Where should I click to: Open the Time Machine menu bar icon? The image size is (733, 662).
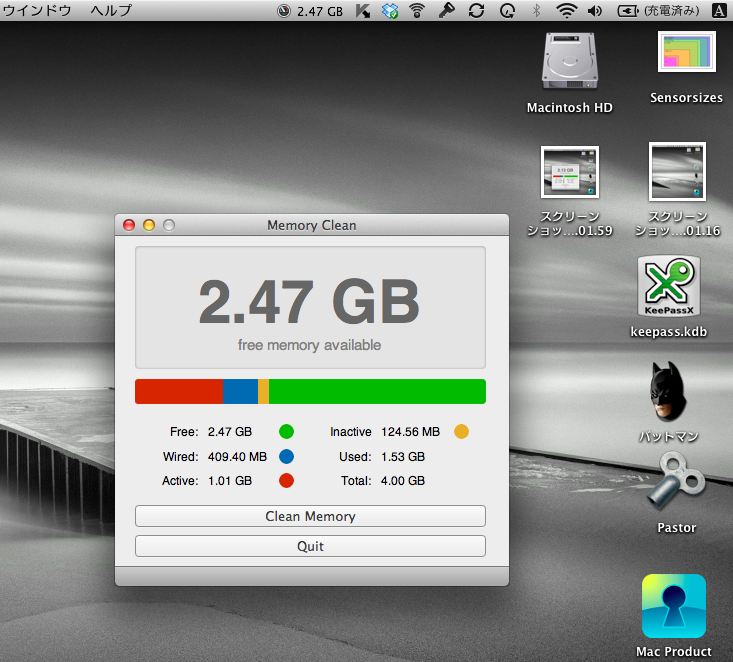(507, 11)
